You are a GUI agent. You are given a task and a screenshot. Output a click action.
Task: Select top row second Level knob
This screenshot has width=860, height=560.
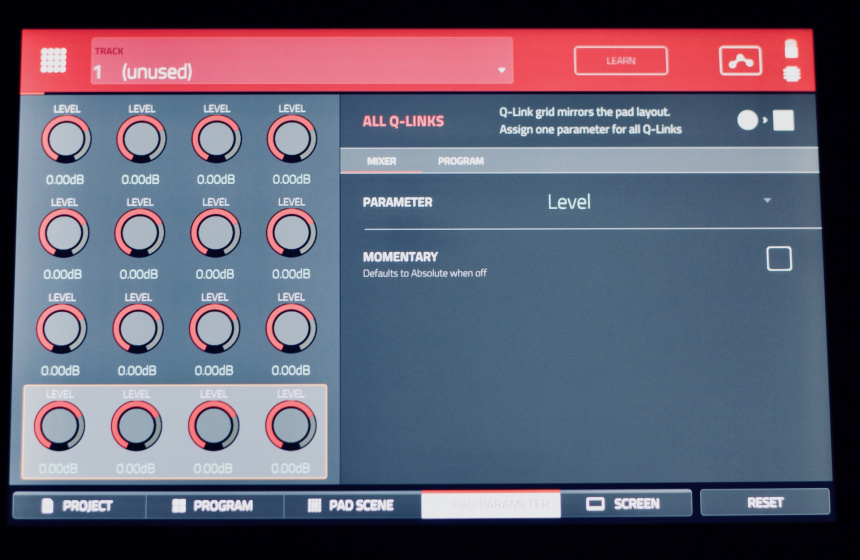point(141,139)
